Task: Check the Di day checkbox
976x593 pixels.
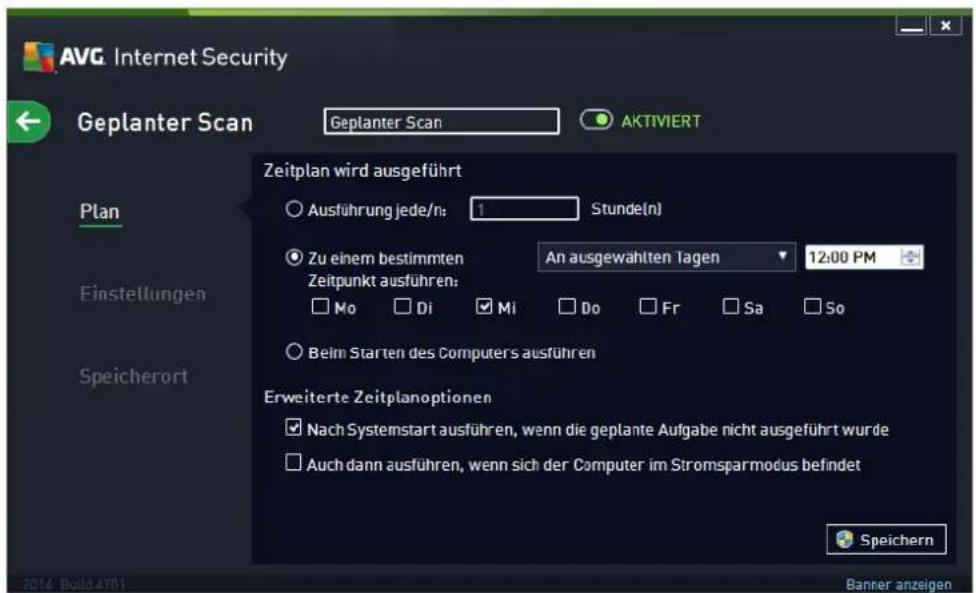Action: point(403,306)
